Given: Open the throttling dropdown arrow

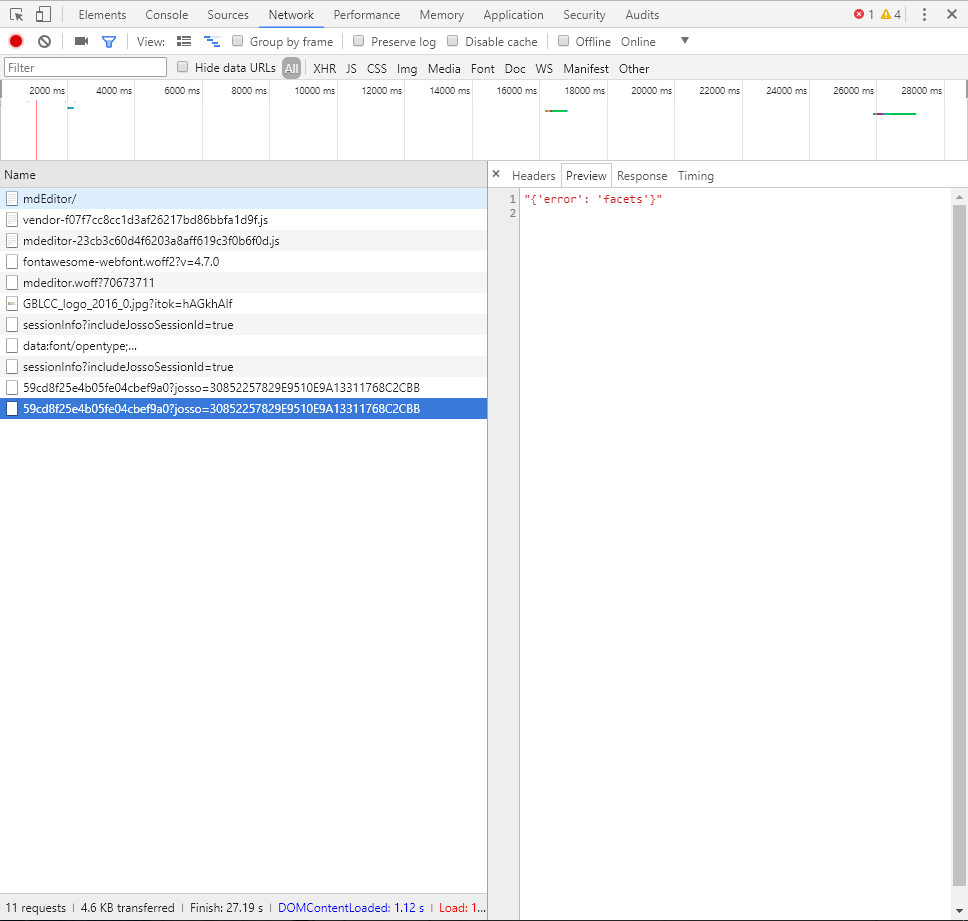Looking at the screenshot, I should (685, 41).
